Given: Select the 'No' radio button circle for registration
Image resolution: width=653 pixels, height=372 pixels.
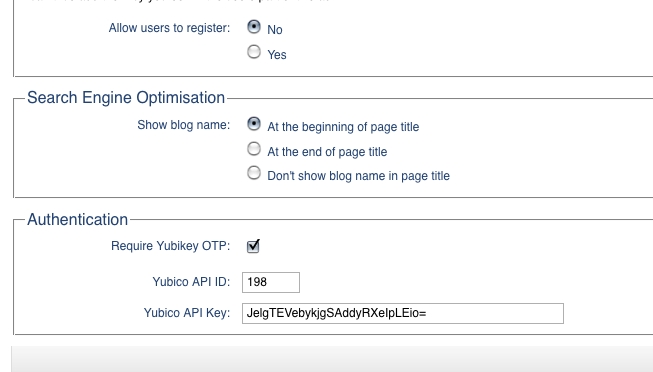Looking at the screenshot, I should pos(254,27).
